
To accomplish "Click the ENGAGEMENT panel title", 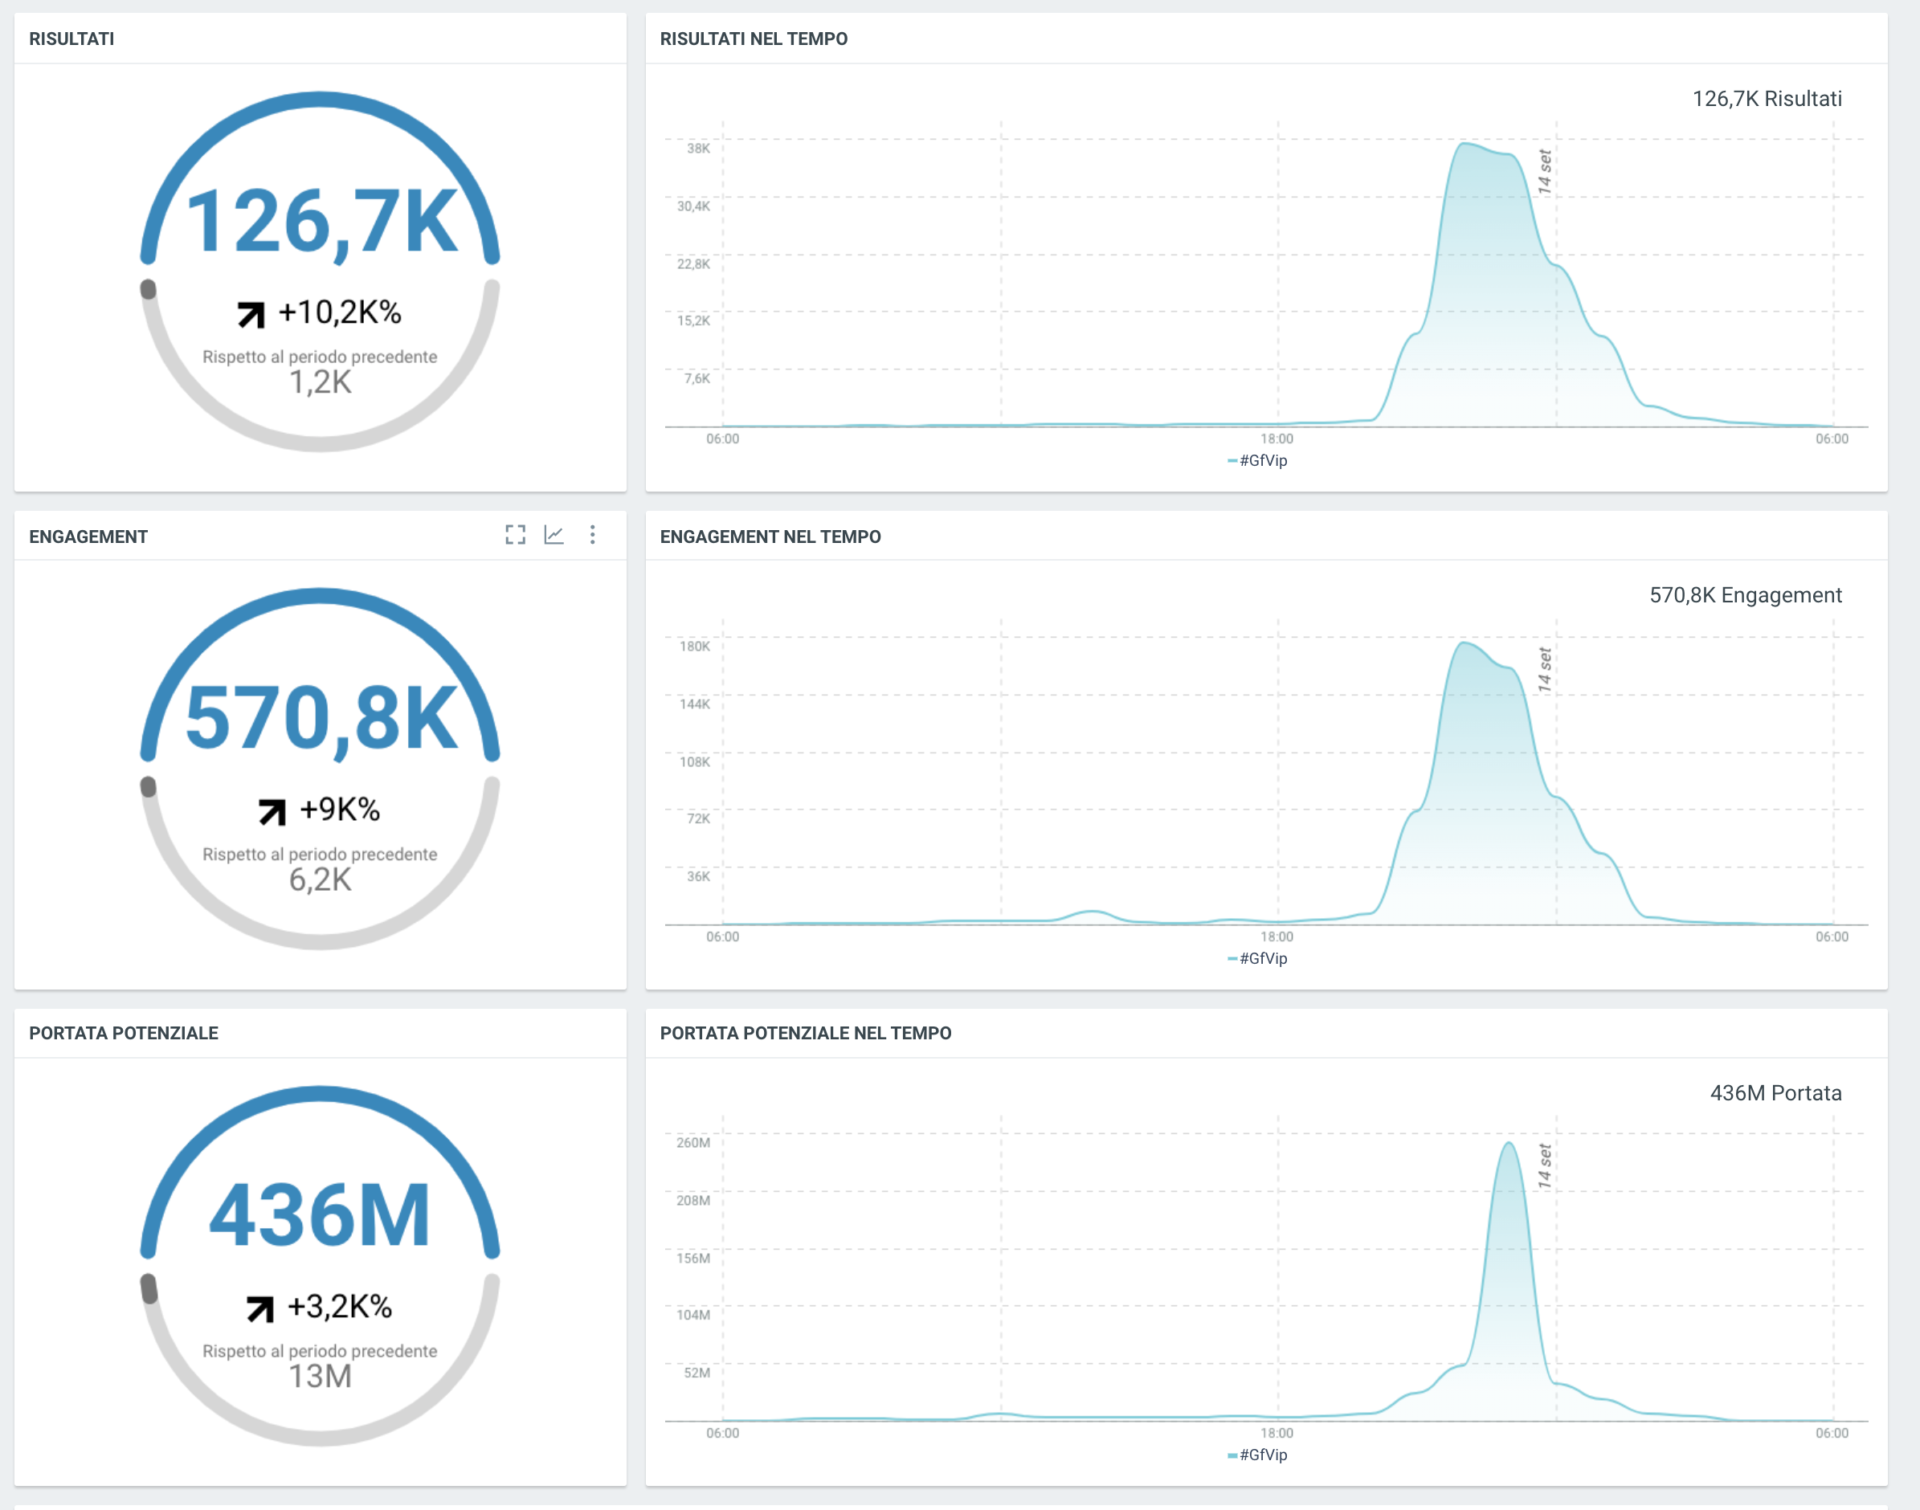I will (x=88, y=537).
